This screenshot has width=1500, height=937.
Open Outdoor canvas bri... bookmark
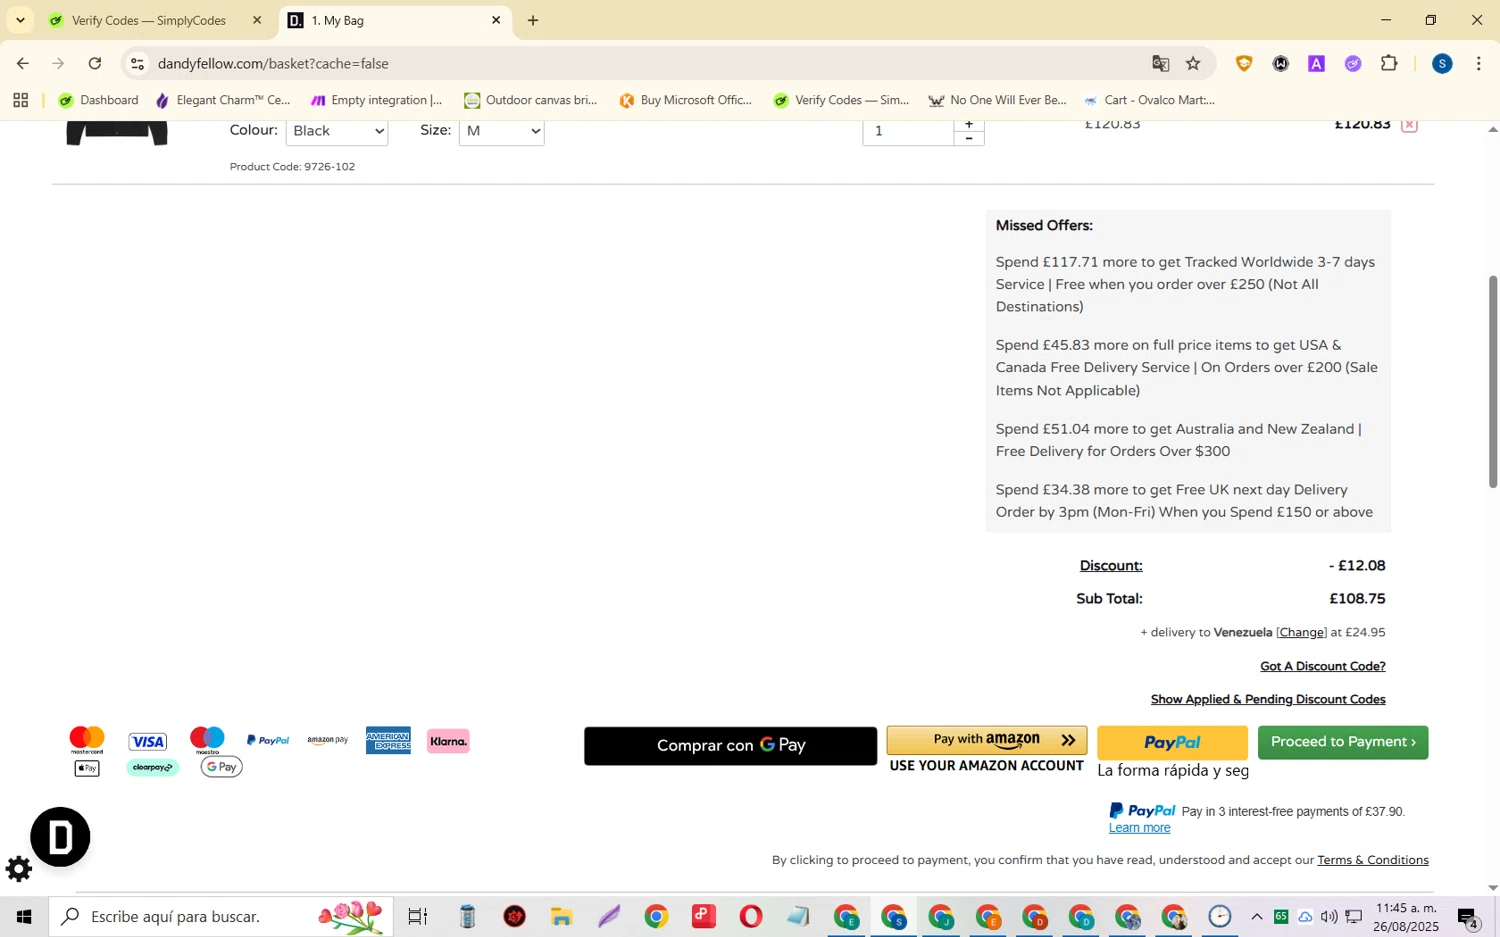[530, 100]
